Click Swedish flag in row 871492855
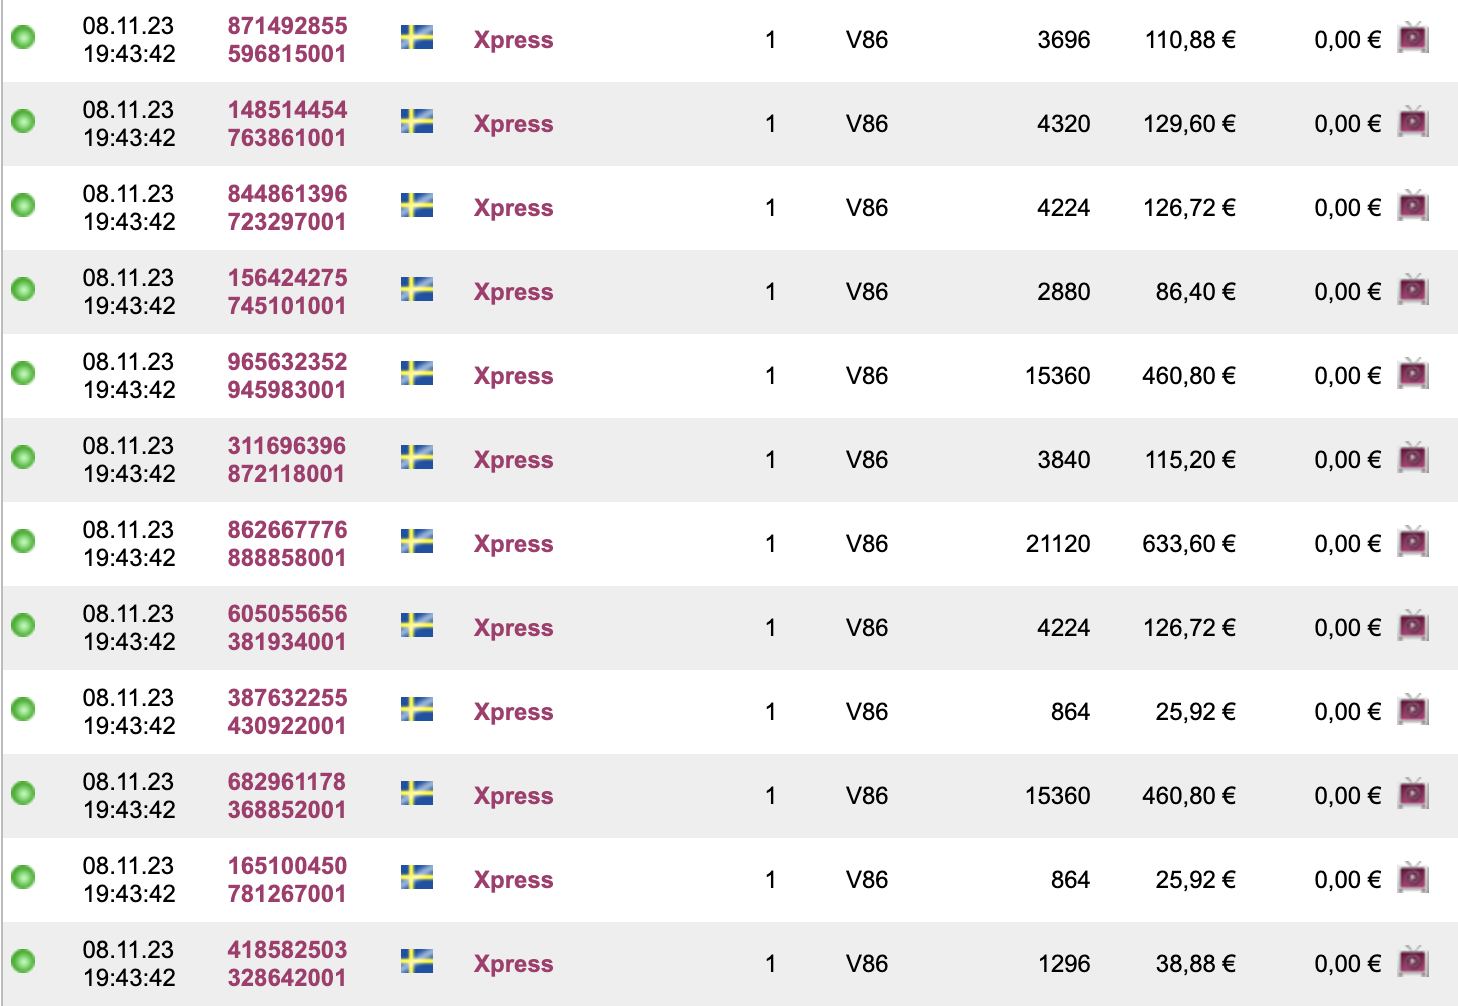 tap(416, 38)
